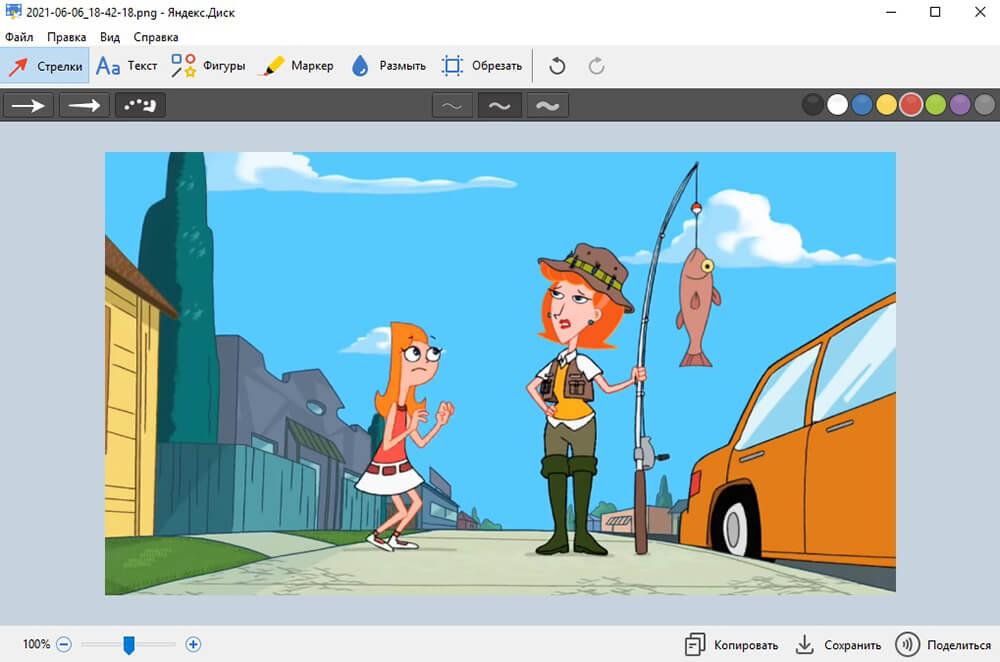The height and width of the screenshot is (662, 1000).
Task: Click Поделиться to share the image
Action: pyautogui.click(x=943, y=645)
